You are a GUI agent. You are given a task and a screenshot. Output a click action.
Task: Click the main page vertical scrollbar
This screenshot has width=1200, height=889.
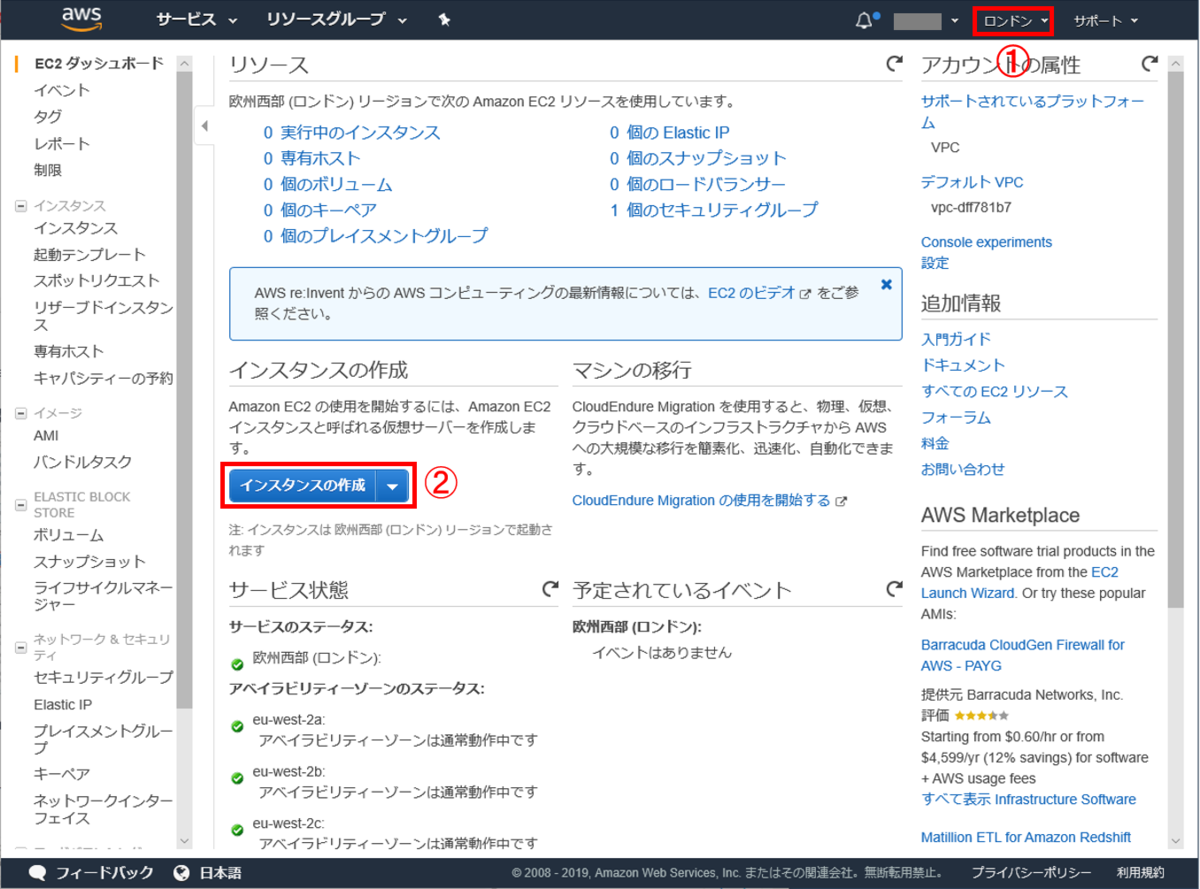click(x=1175, y=340)
